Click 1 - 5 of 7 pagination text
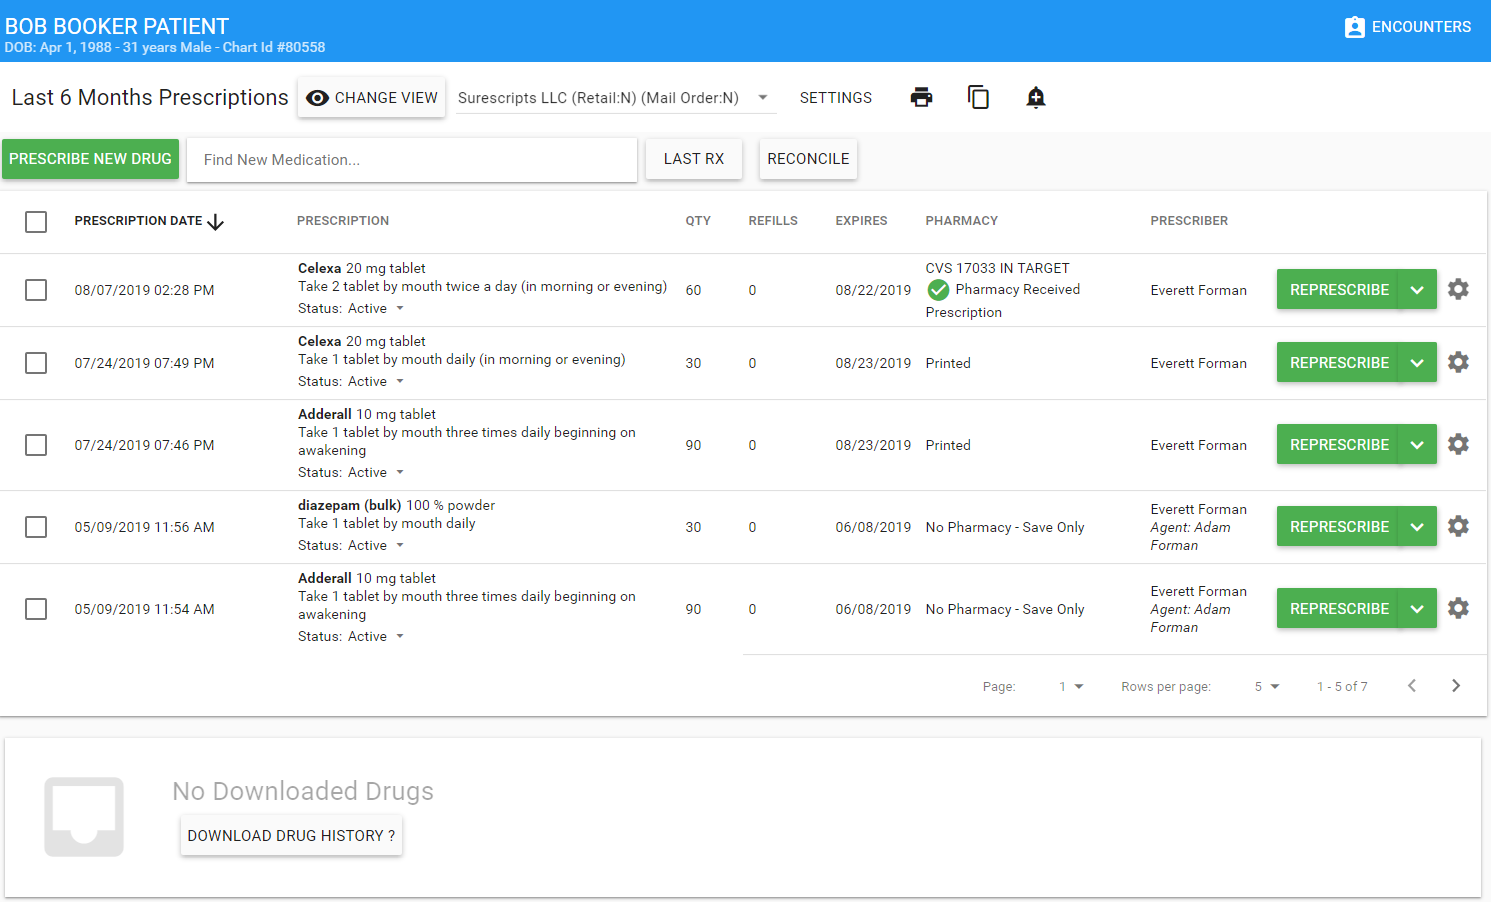Viewport: 1491px width, 902px height. (x=1342, y=687)
